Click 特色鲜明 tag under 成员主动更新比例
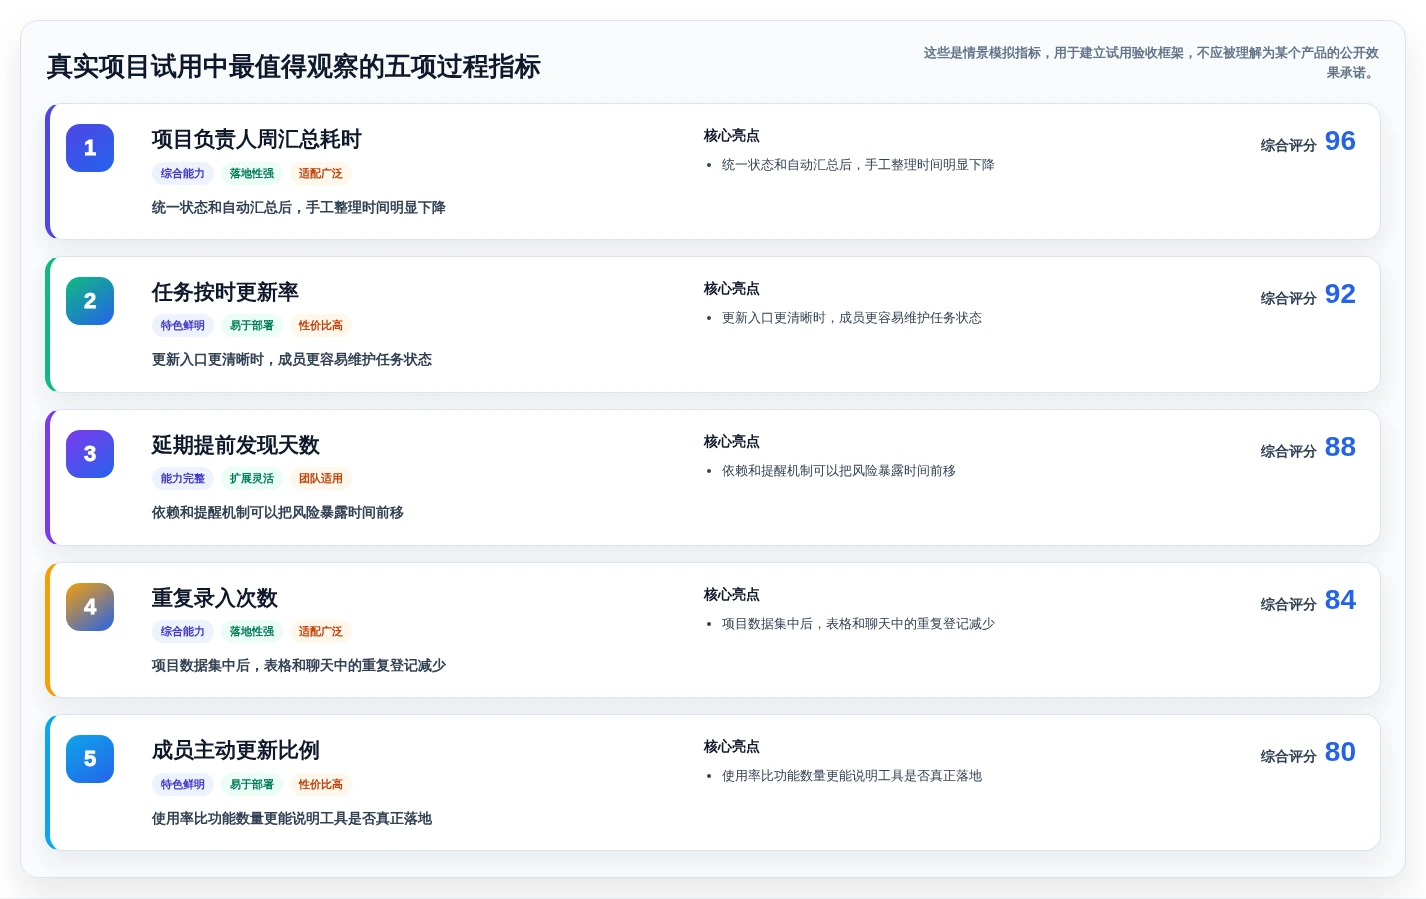Viewport: 1426px width, 899px height. (183, 784)
